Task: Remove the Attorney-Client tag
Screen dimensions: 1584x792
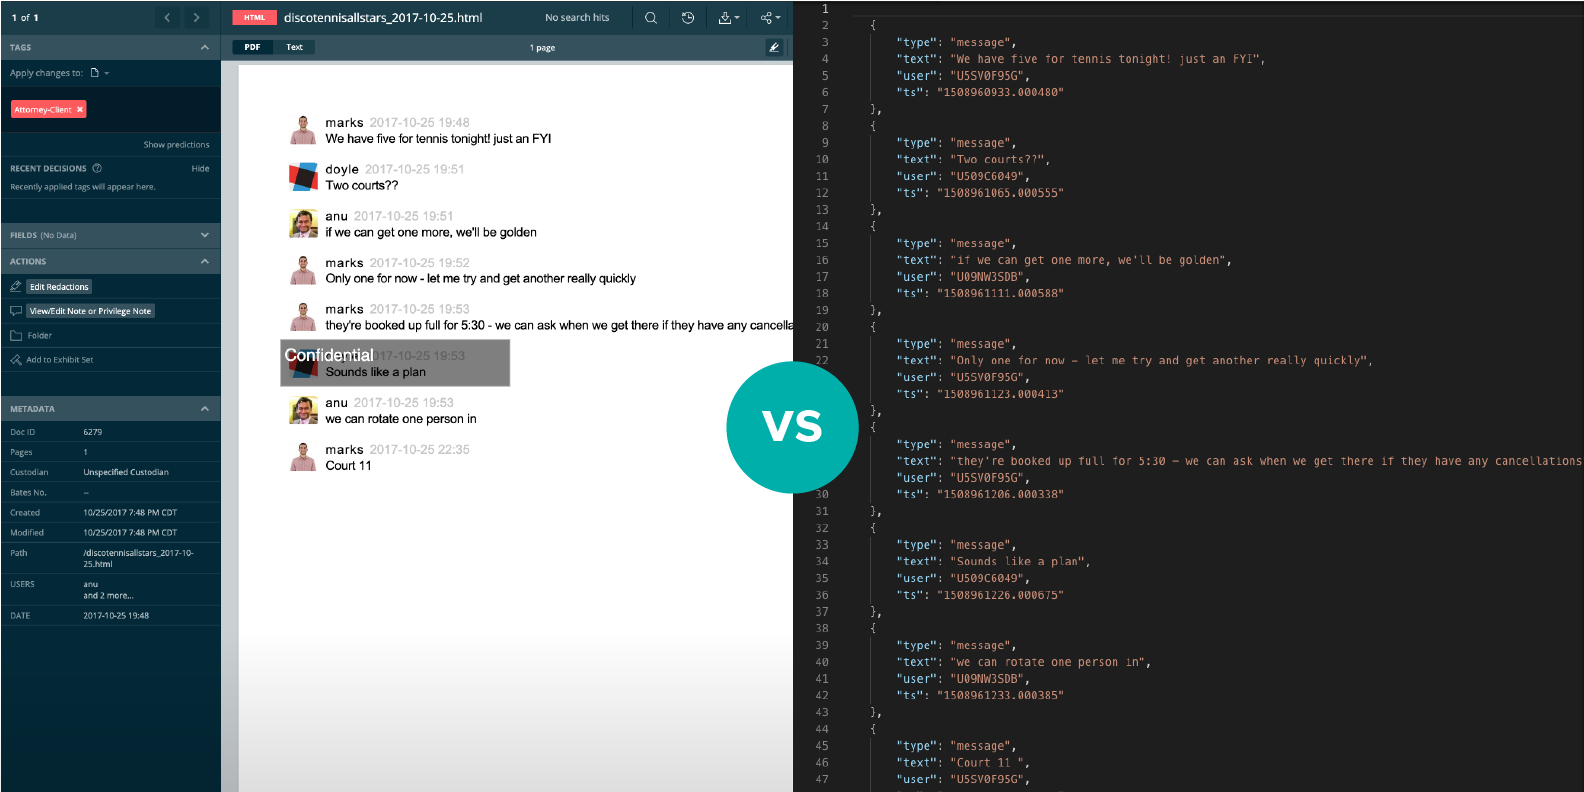Action: pyautogui.click(x=80, y=109)
